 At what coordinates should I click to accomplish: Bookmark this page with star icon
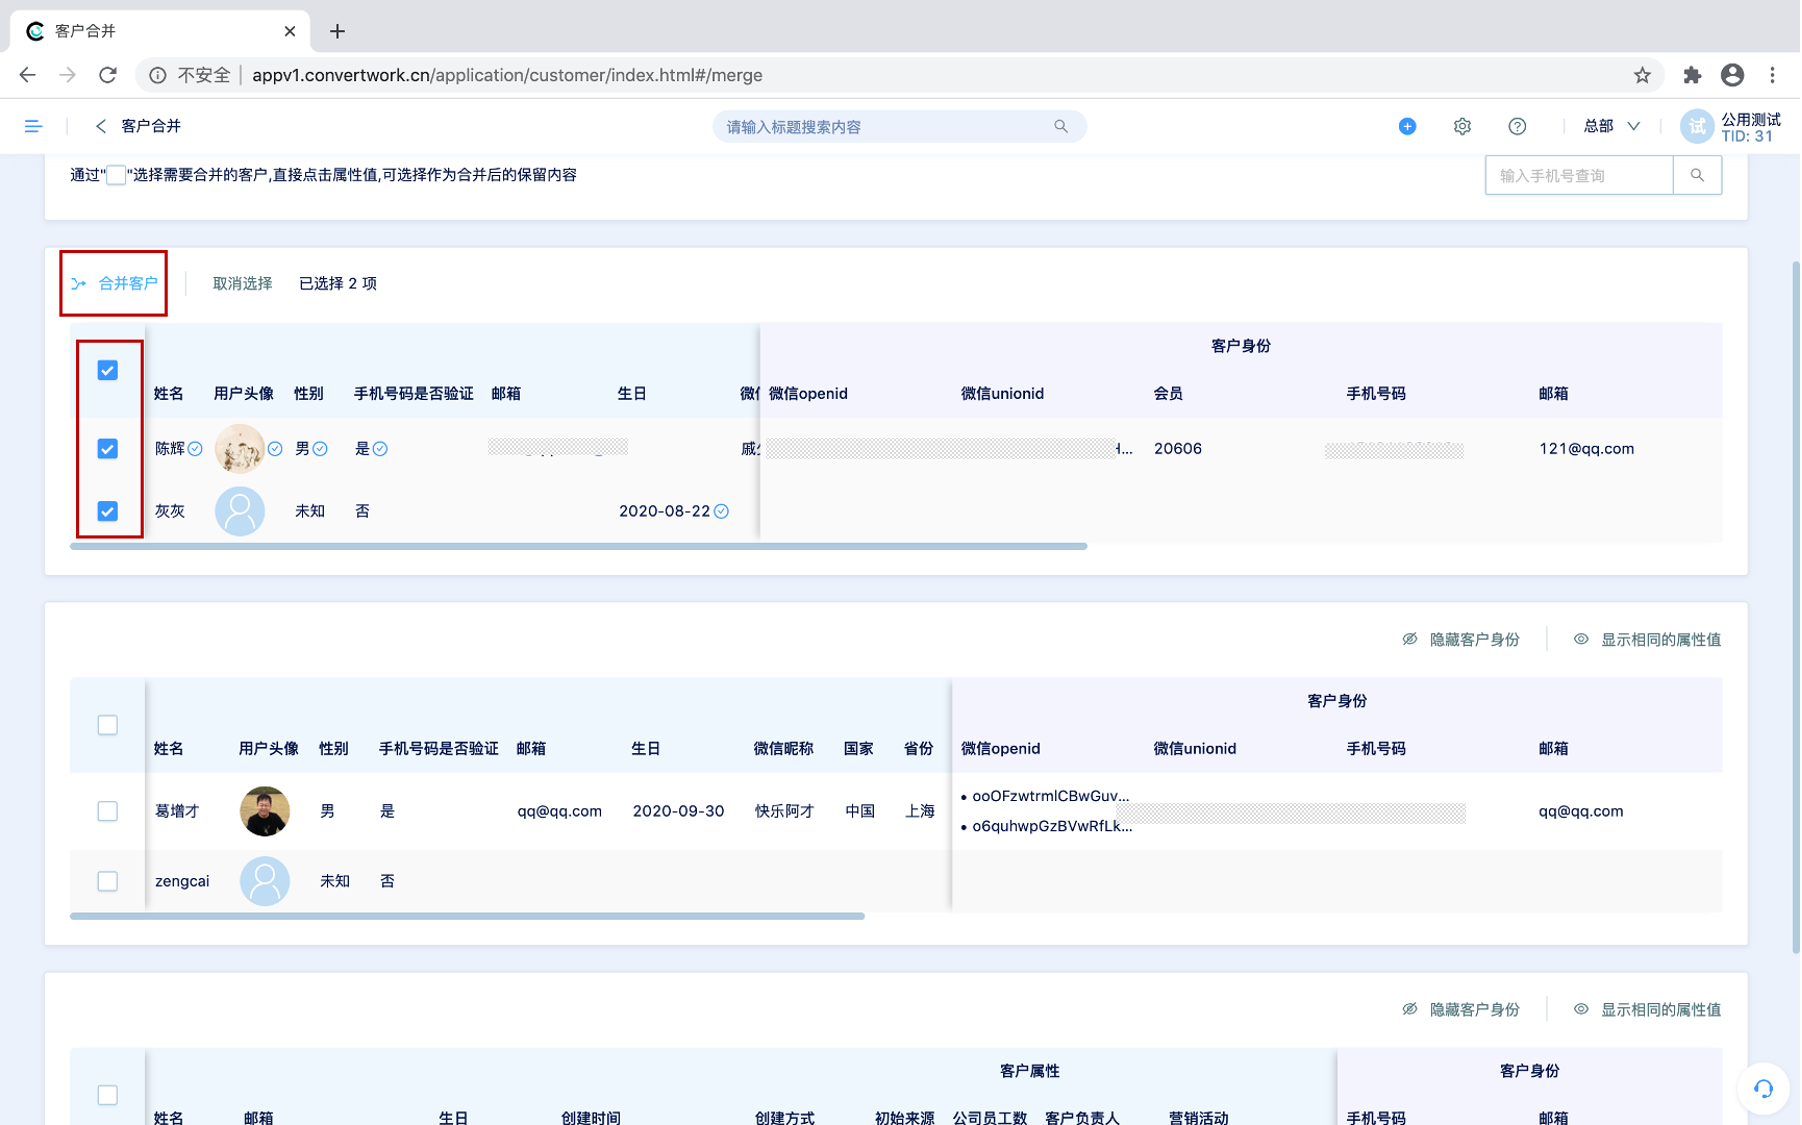(x=1642, y=75)
